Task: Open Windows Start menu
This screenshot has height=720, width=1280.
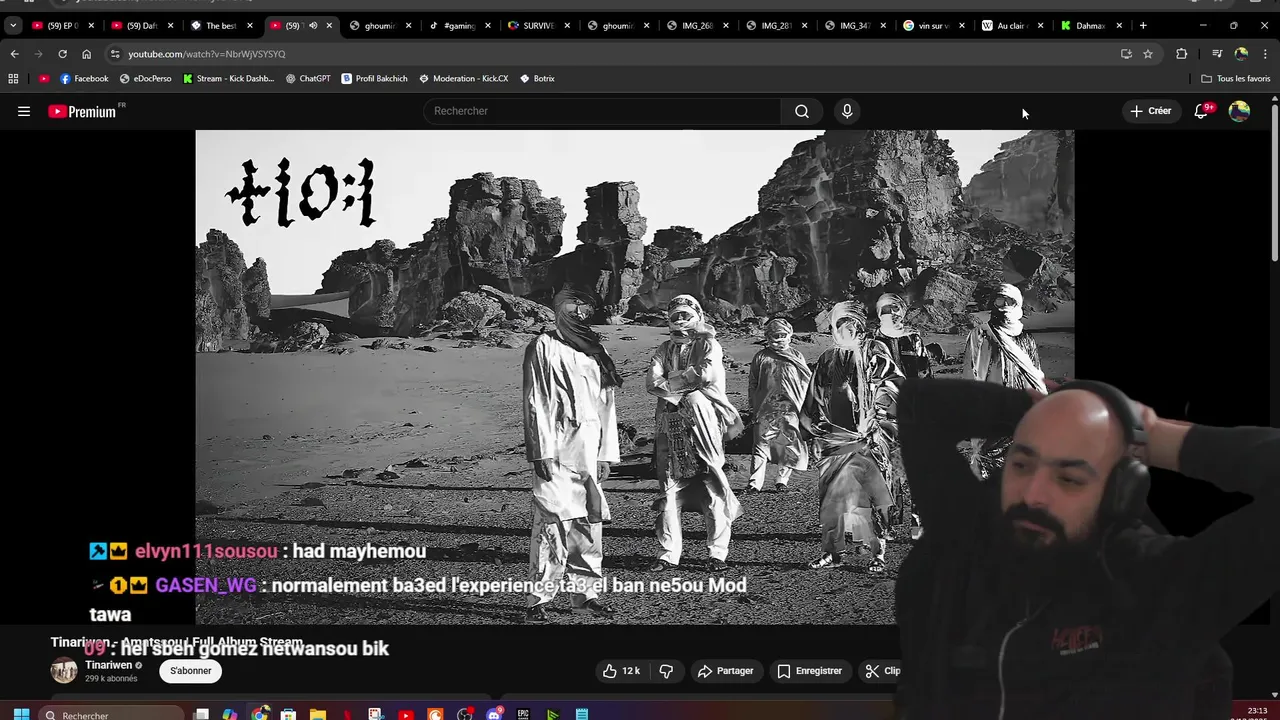Action: click(x=21, y=714)
